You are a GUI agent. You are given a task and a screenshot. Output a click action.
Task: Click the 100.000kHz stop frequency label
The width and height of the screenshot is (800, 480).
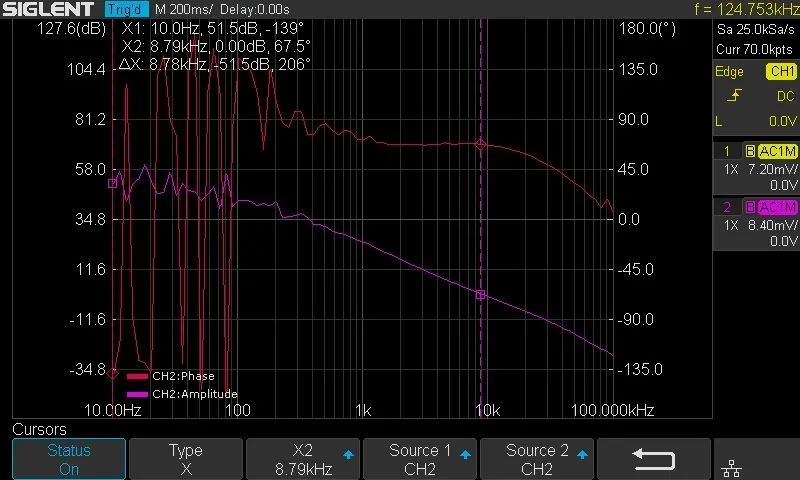pyautogui.click(x=612, y=410)
